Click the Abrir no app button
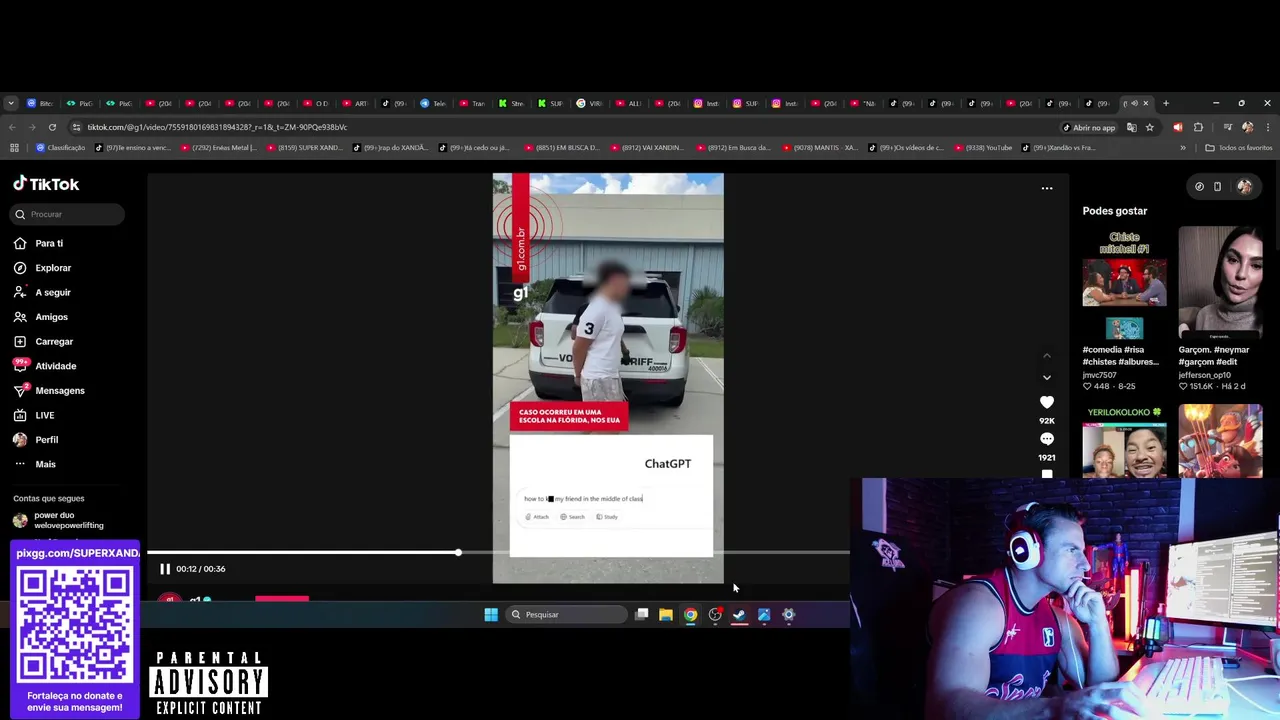 (1088, 127)
